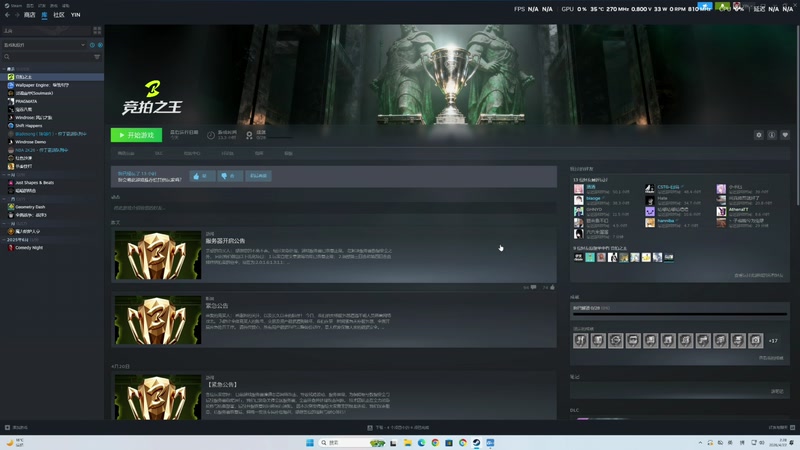The image size is (800, 450).
Task: Go forward with the navigation arrow
Action: point(16,15)
